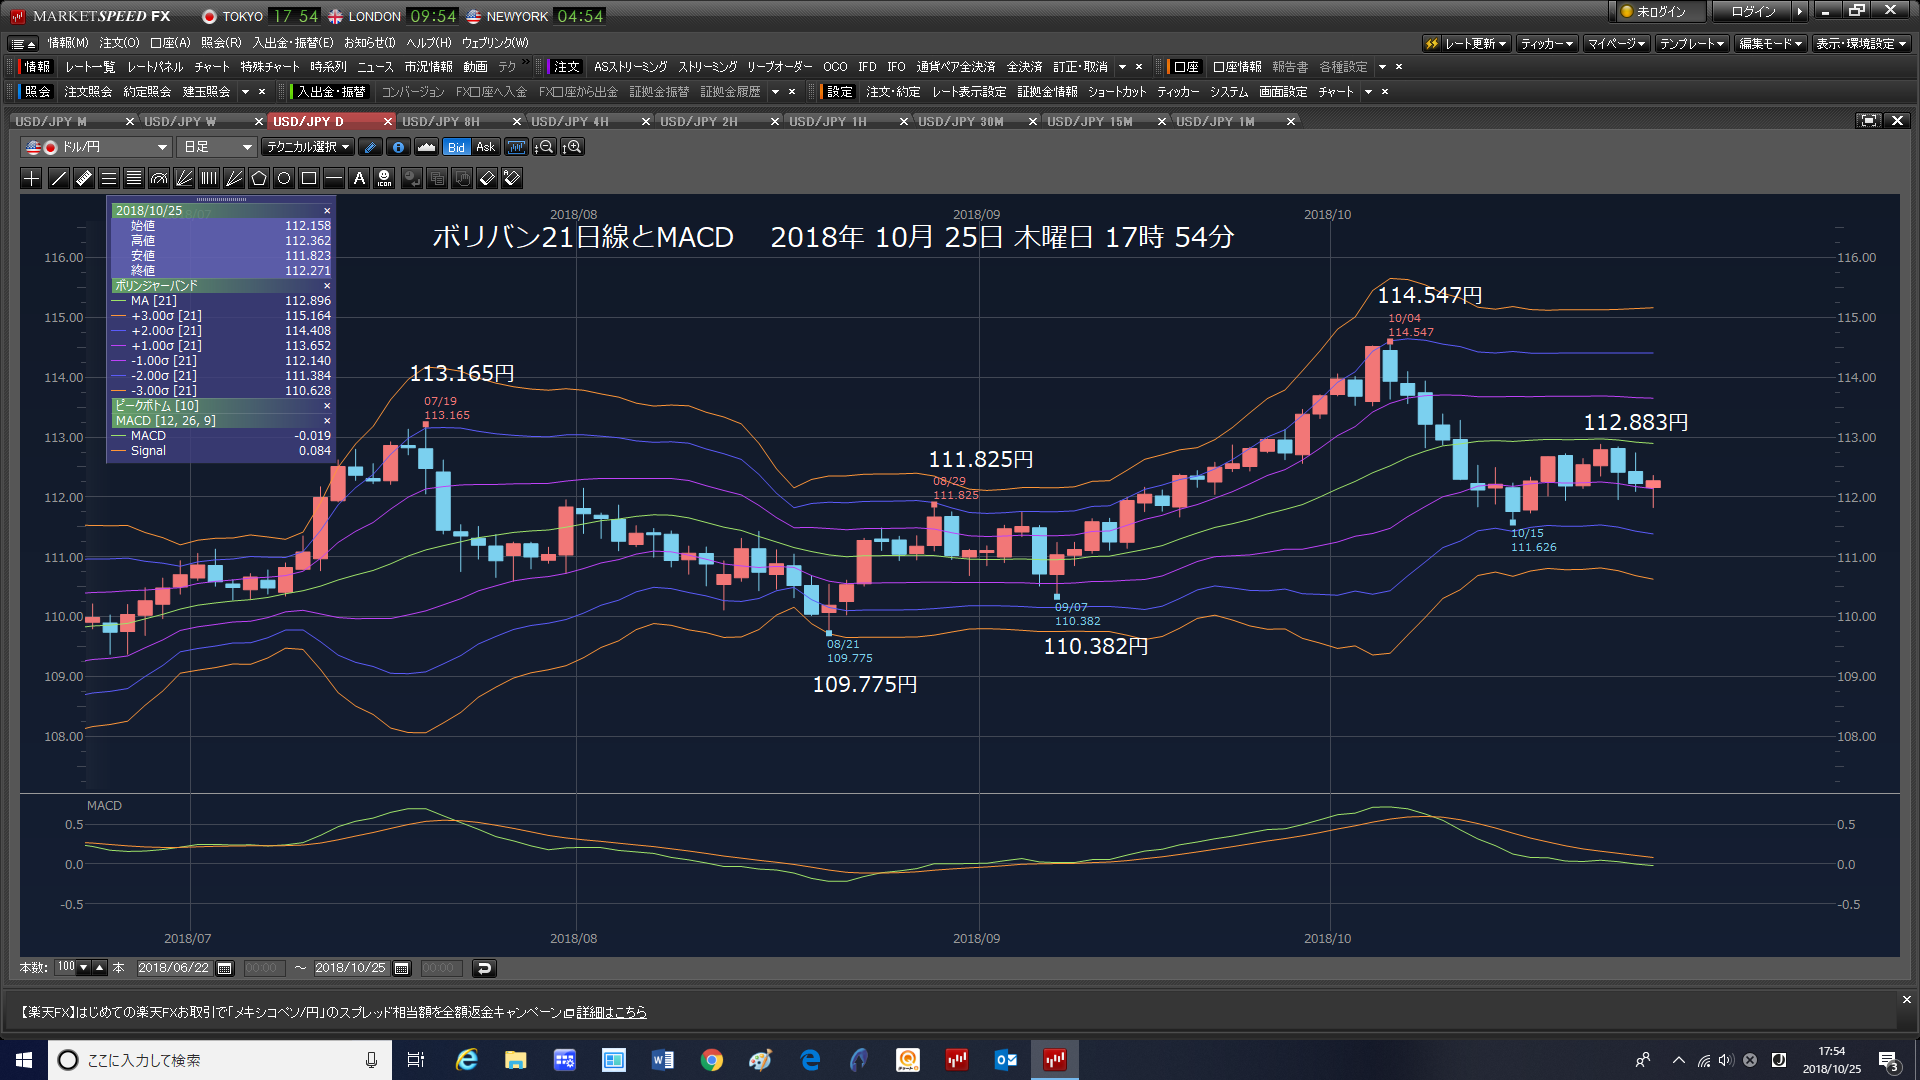Click the blue pencil edit icon

(x=370, y=147)
